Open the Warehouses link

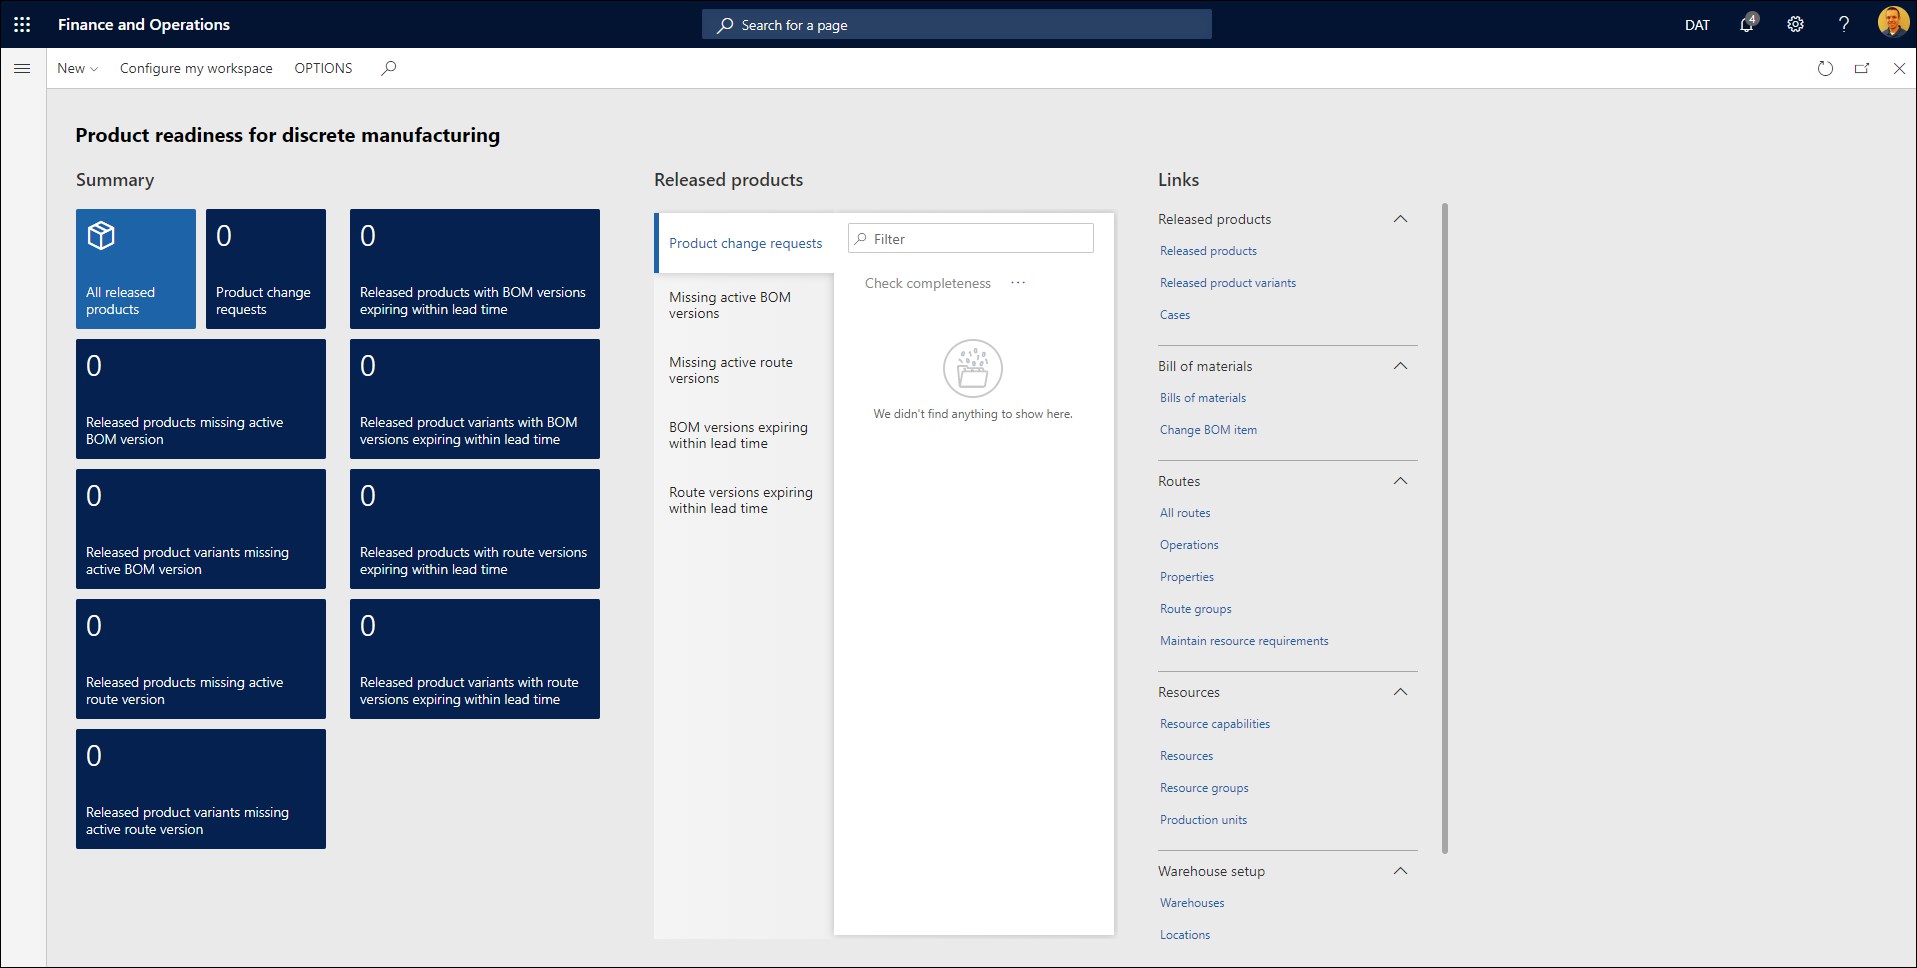1192,903
